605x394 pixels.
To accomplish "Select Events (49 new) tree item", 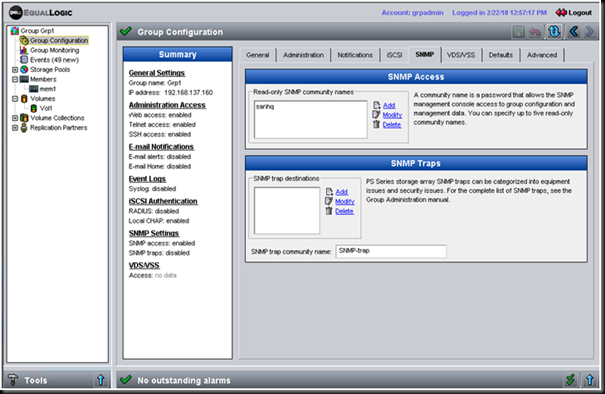I will (x=54, y=60).
